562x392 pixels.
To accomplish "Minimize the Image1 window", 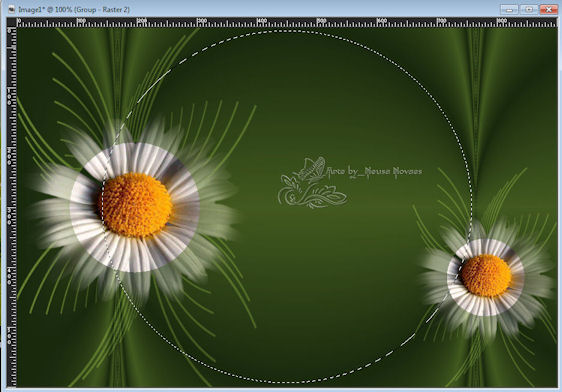I will (509, 9).
